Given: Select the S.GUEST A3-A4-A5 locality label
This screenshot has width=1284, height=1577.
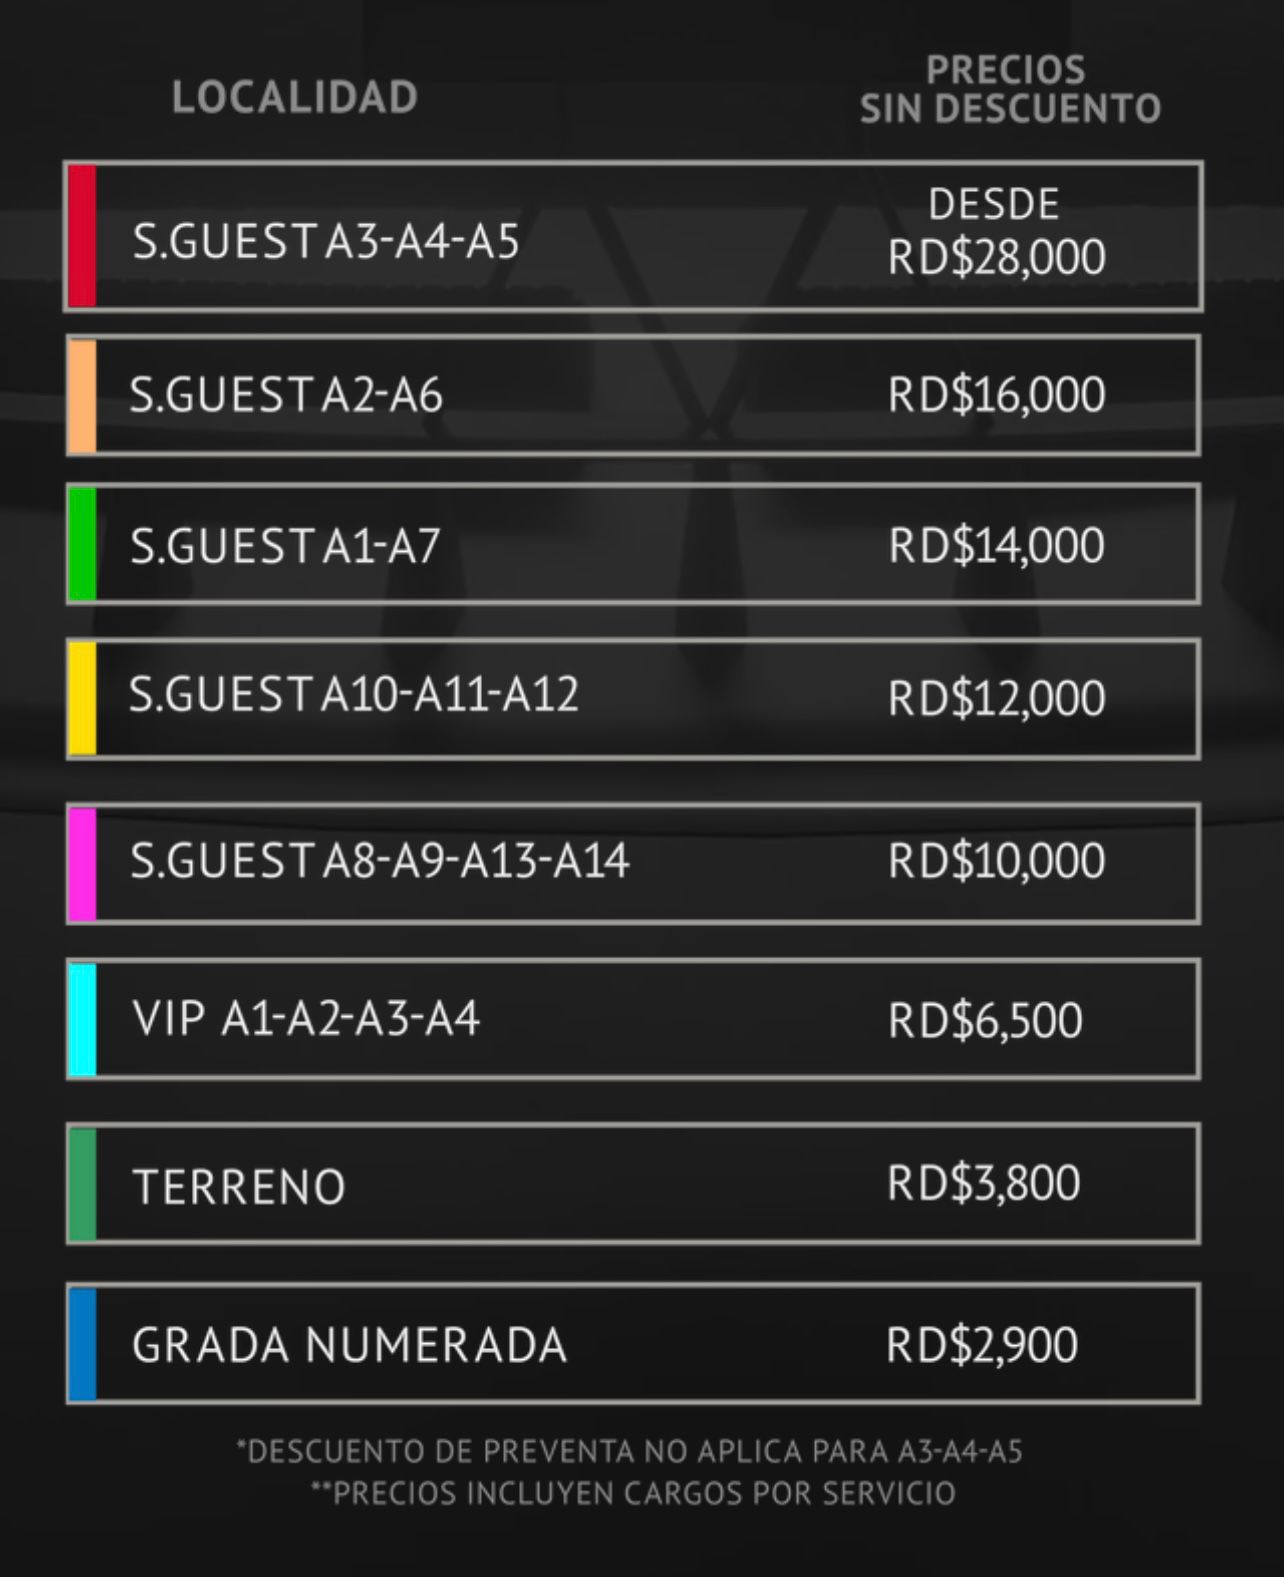Looking at the screenshot, I should click(x=326, y=242).
